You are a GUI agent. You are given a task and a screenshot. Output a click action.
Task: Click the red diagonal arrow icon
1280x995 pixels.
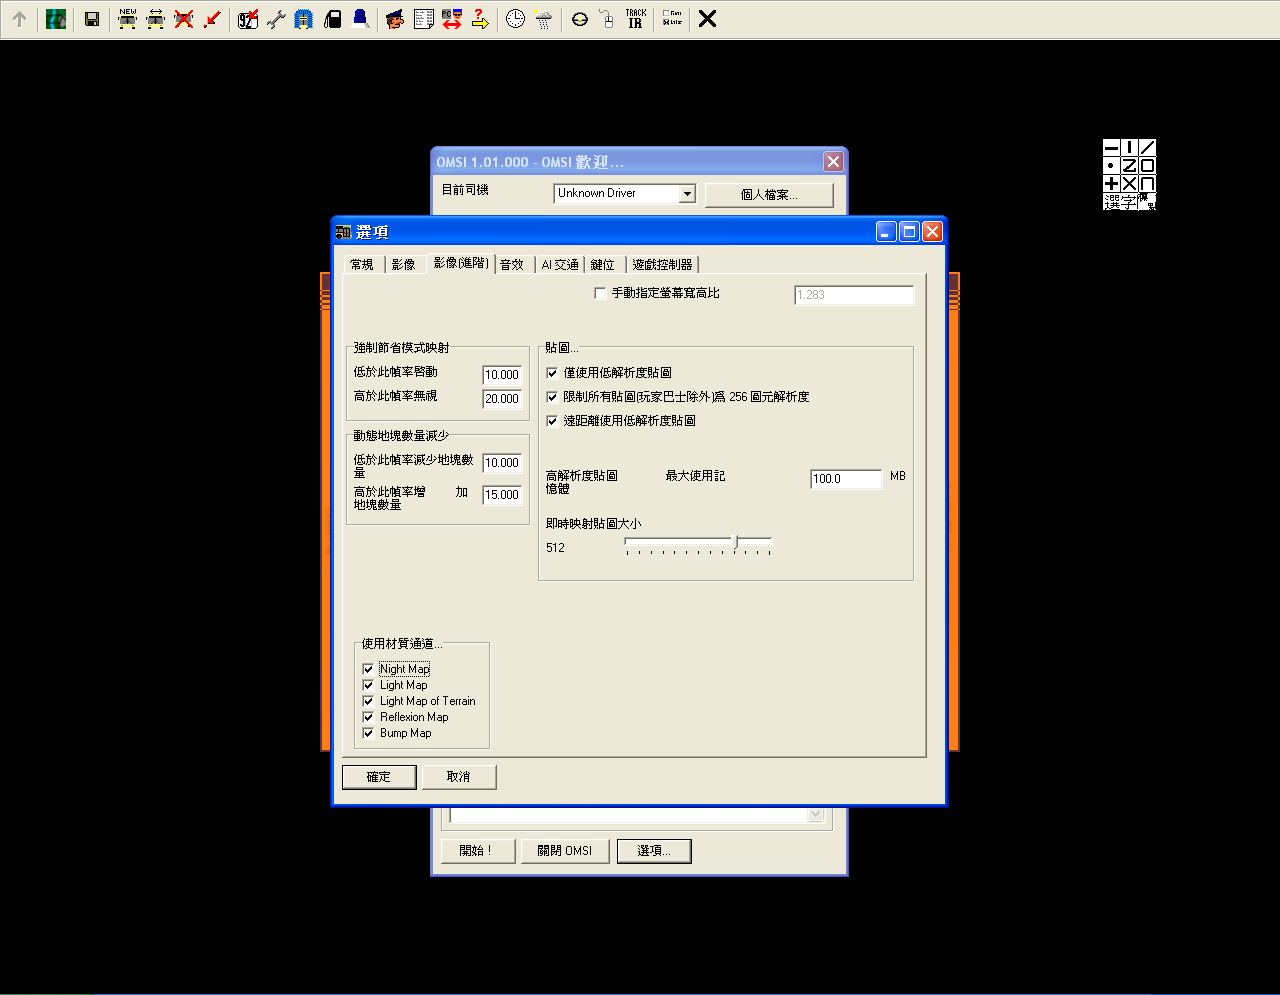212,19
